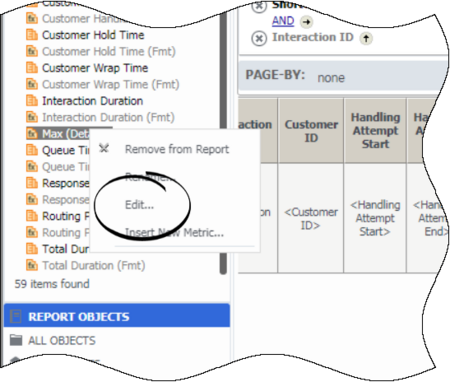Click the right arrow beside AND operator

(306, 22)
